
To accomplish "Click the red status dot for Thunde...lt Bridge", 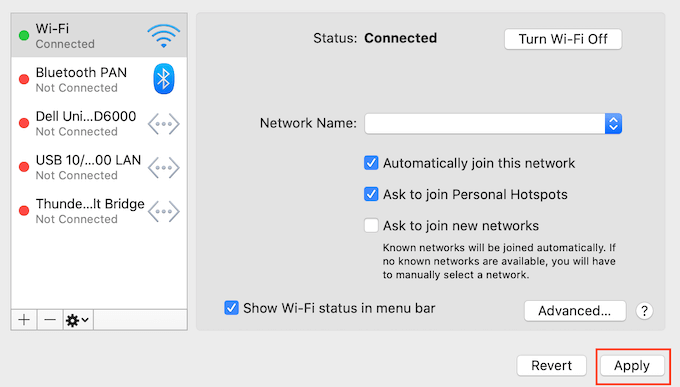I will click(x=24, y=211).
